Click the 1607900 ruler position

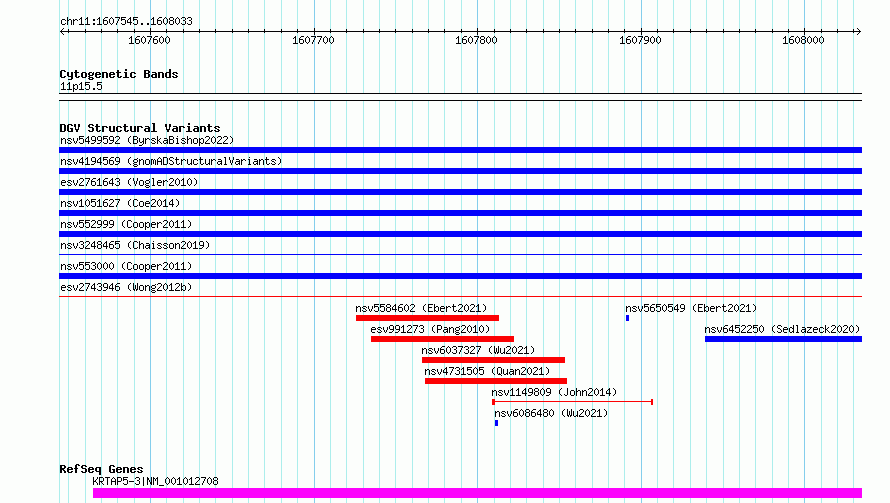tap(640, 40)
